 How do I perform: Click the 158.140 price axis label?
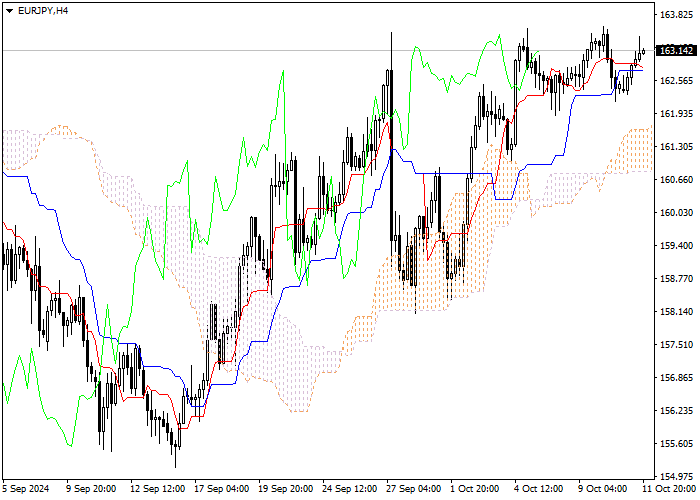676,312
